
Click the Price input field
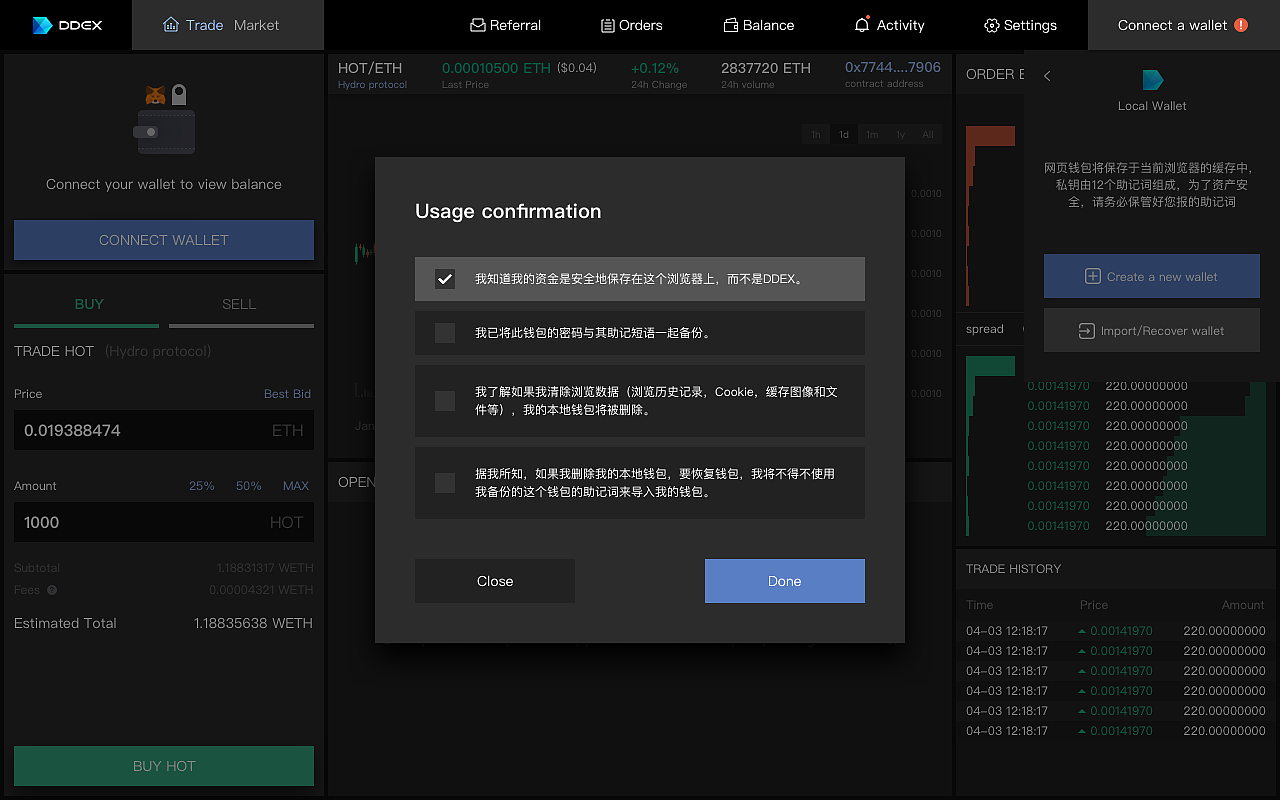pyautogui.click(x=163, y=430)
